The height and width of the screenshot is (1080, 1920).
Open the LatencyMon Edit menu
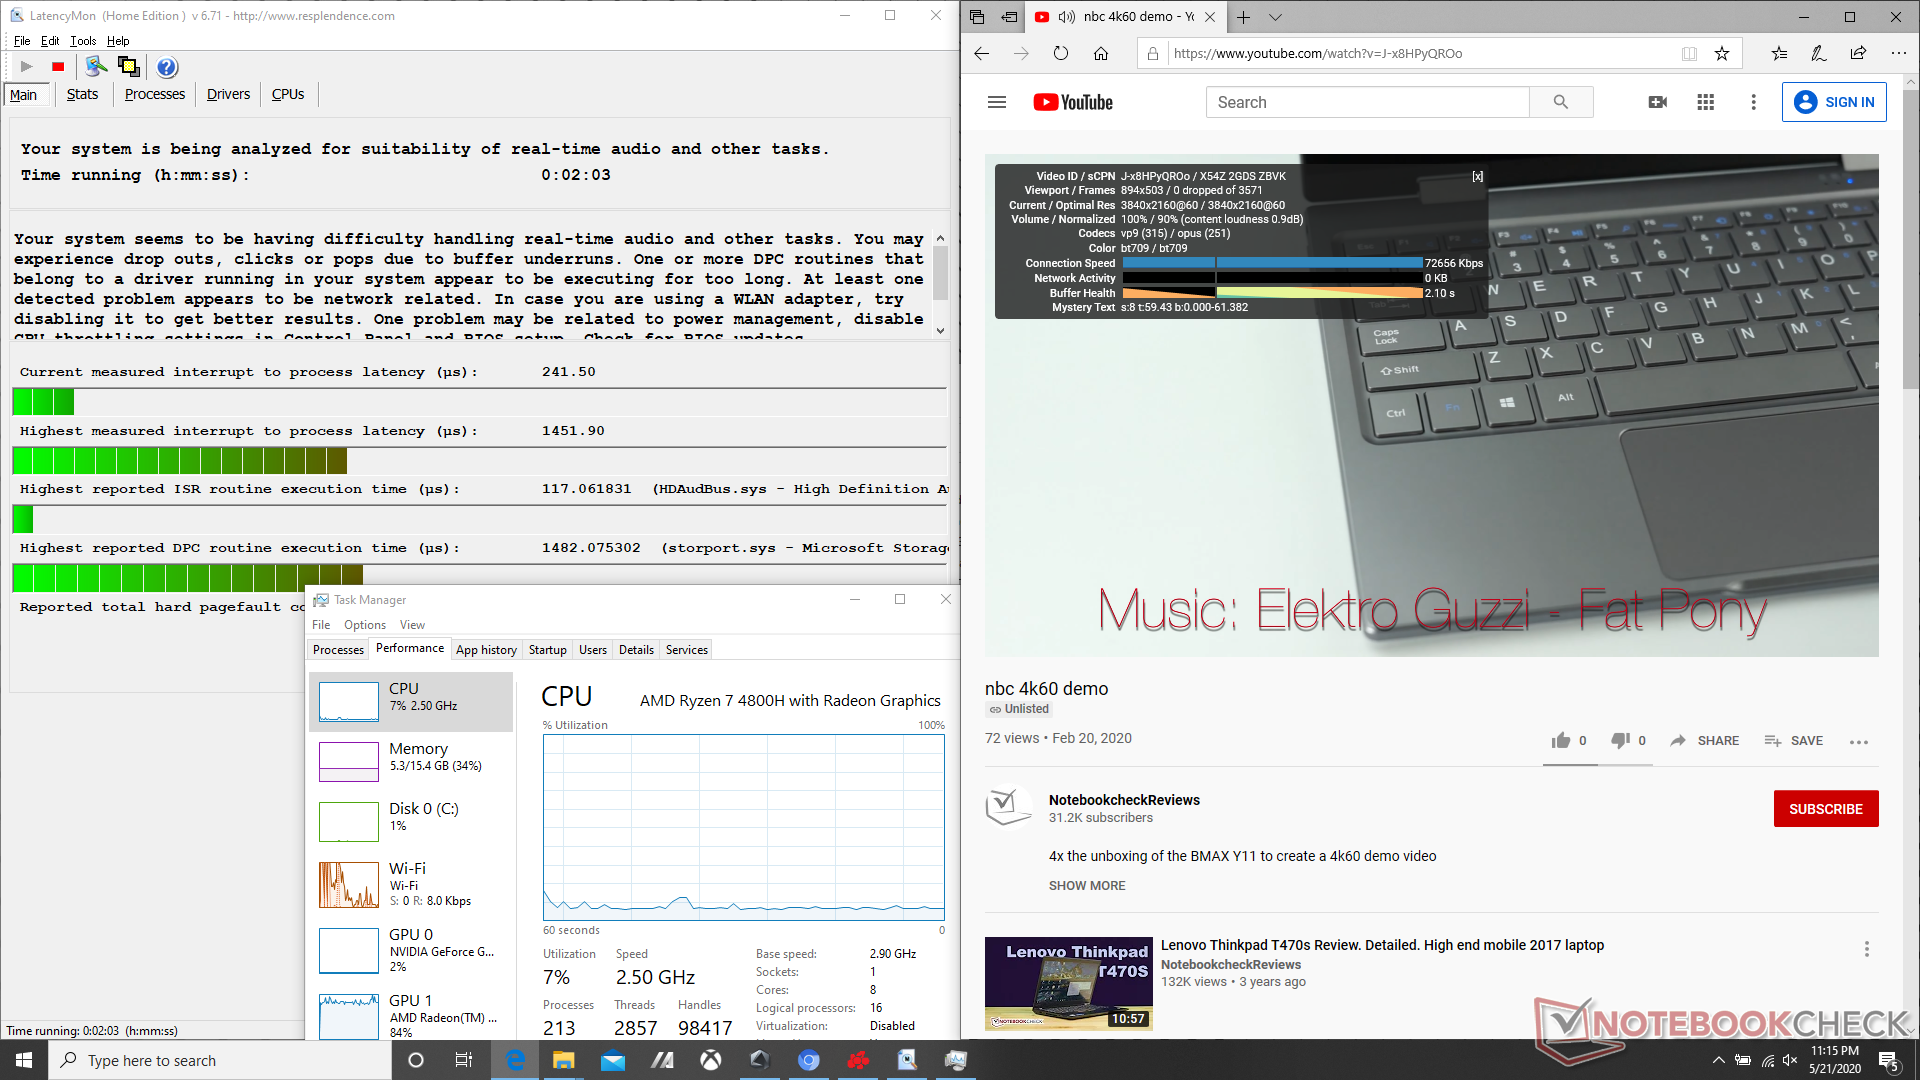(x=50, y=41)
